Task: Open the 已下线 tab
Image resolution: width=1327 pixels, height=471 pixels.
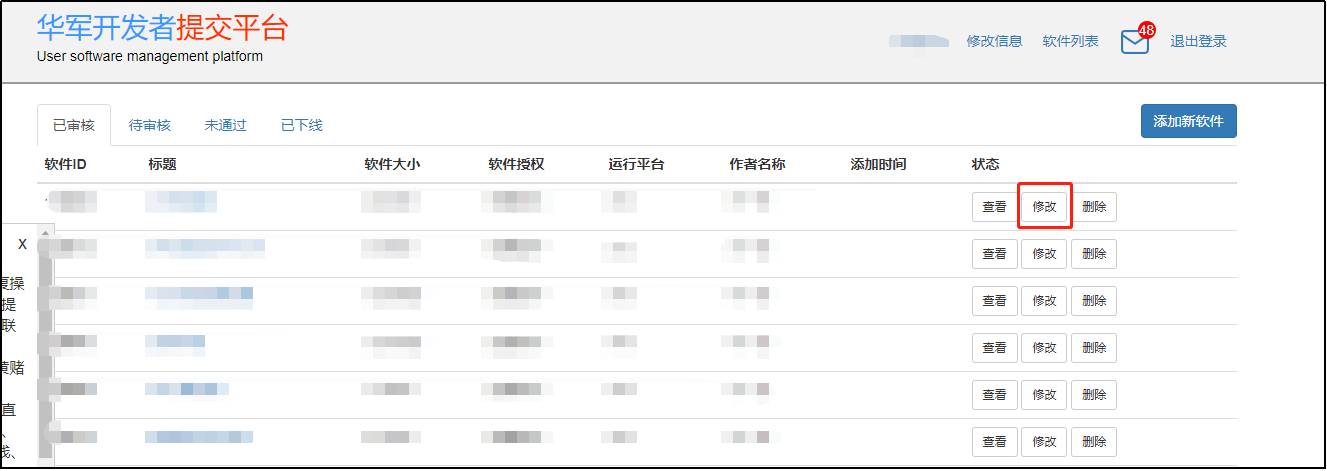Action: click(301, 125)
